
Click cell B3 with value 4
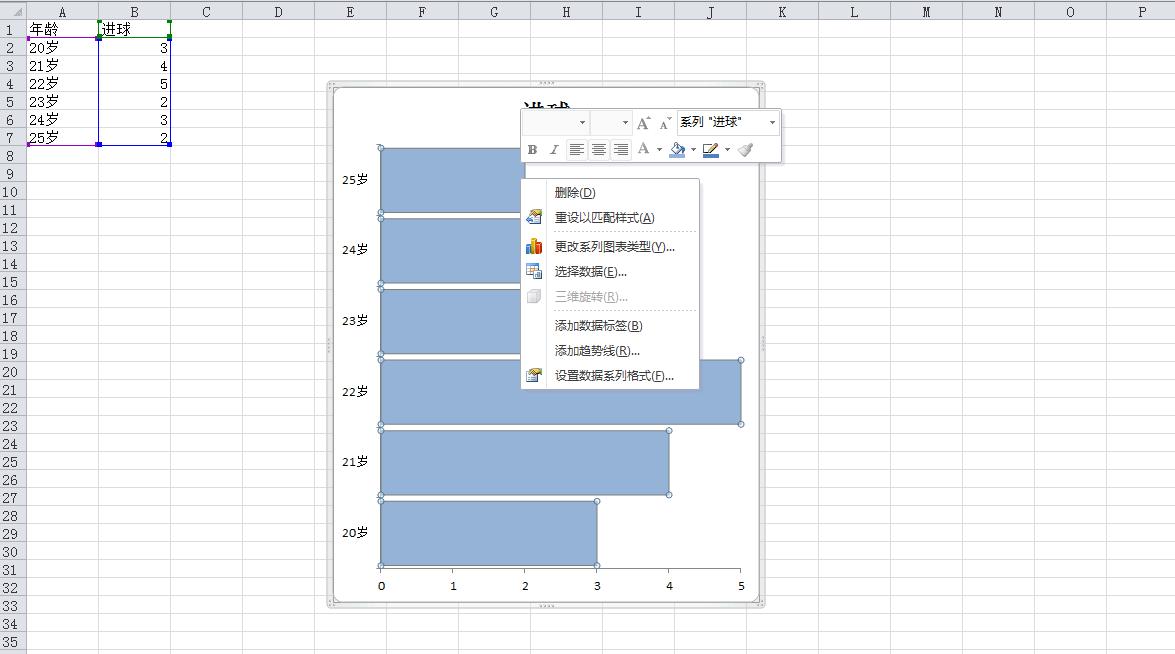pos(134,65)
